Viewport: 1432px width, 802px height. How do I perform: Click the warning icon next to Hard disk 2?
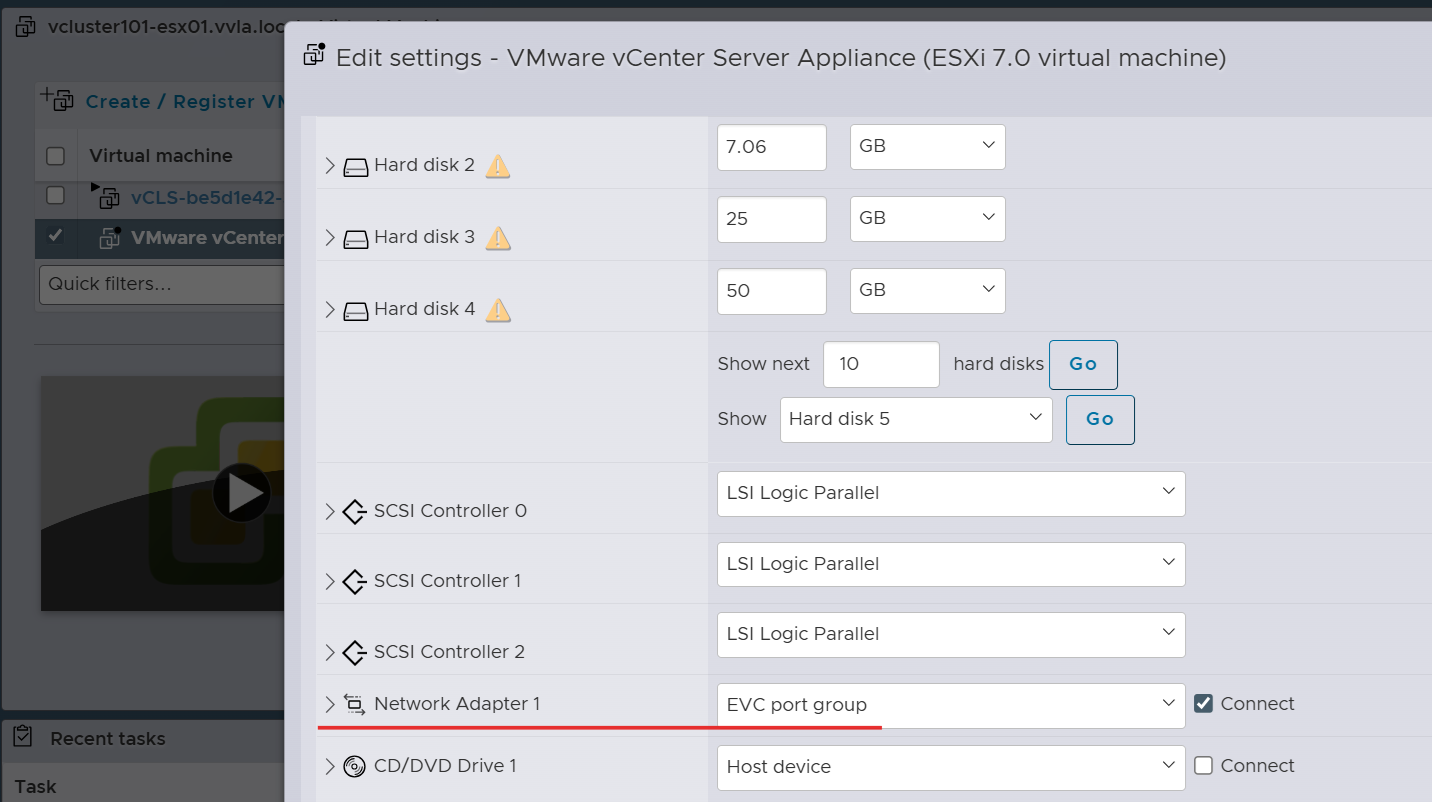497,166
